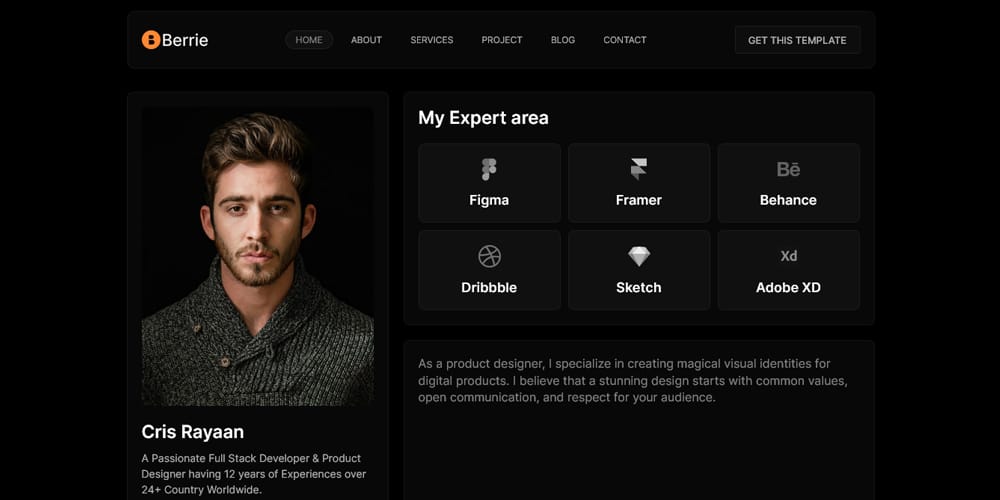Go to the About page
Image resolution: width=1000 pixels, height=500 pixels.
(x=366, y=40)
